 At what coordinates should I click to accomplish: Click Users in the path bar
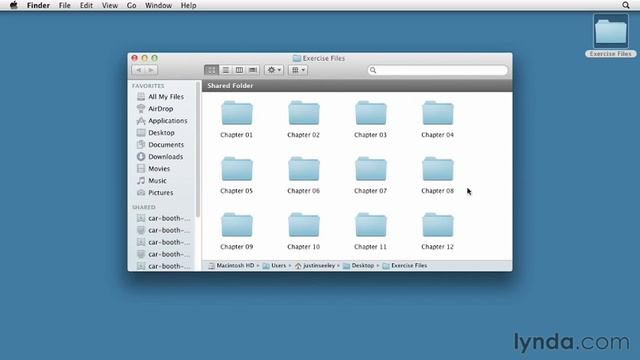274,266
